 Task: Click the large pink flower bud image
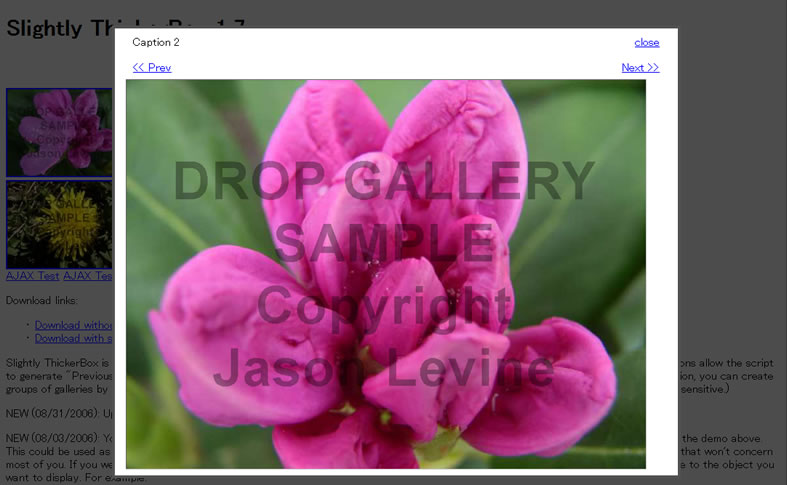click(385, 274)
